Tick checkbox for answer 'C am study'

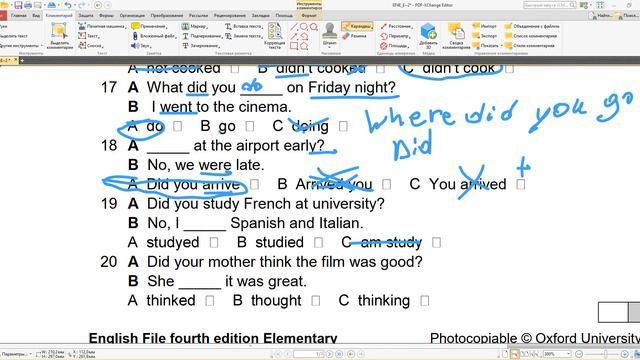[436, 243]
